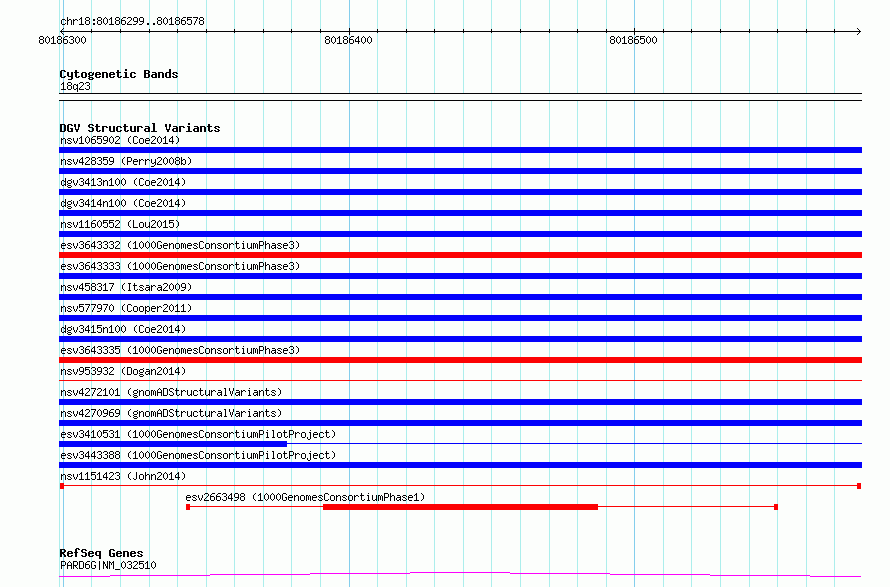The width and height of the screenshot is (890, 587).
Task: Select the nsv1151423 (John2014) label
Action: 123,476
